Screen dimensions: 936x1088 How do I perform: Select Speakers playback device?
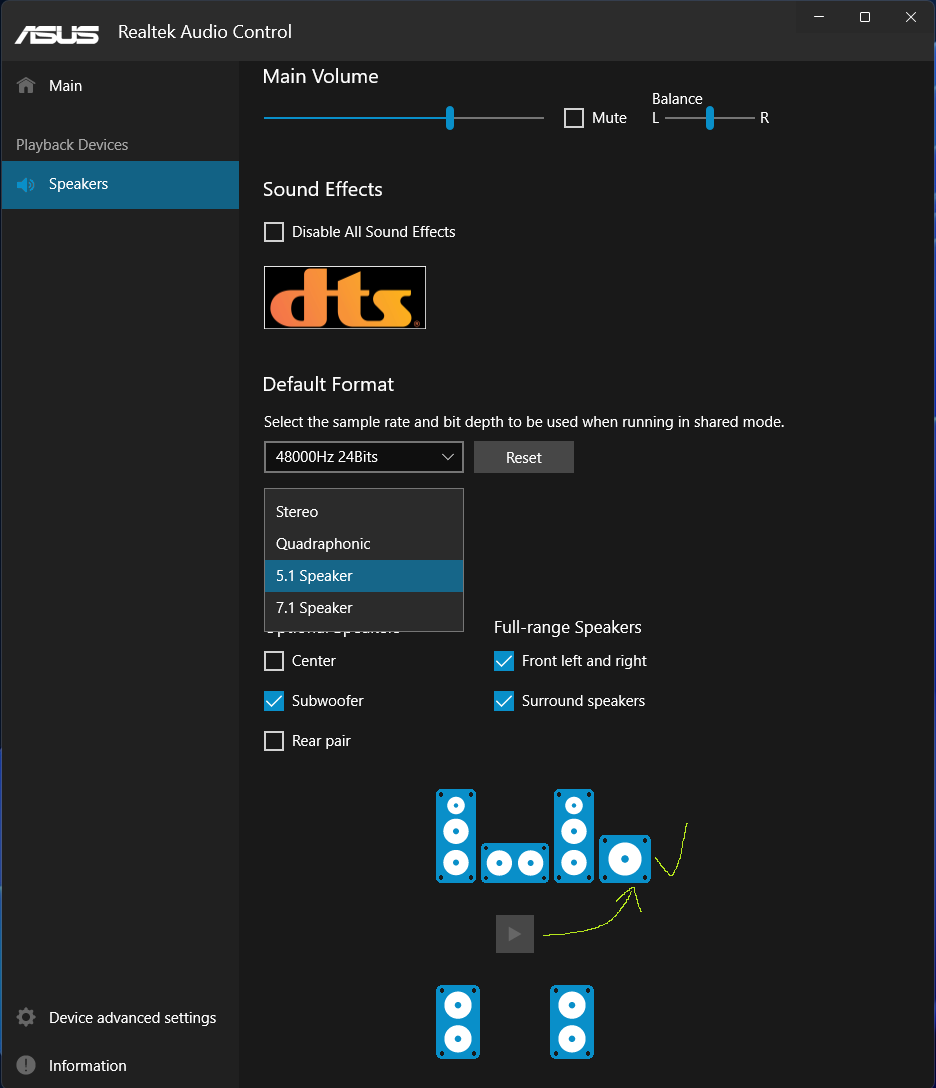tap(120, 185)
